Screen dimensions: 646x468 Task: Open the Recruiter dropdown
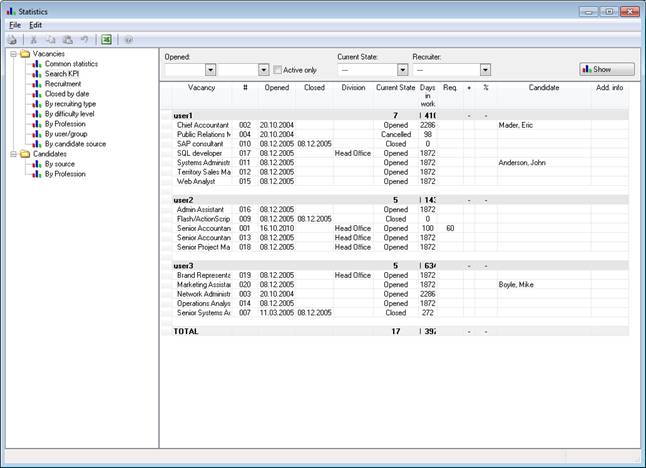[x=485, y=70]
